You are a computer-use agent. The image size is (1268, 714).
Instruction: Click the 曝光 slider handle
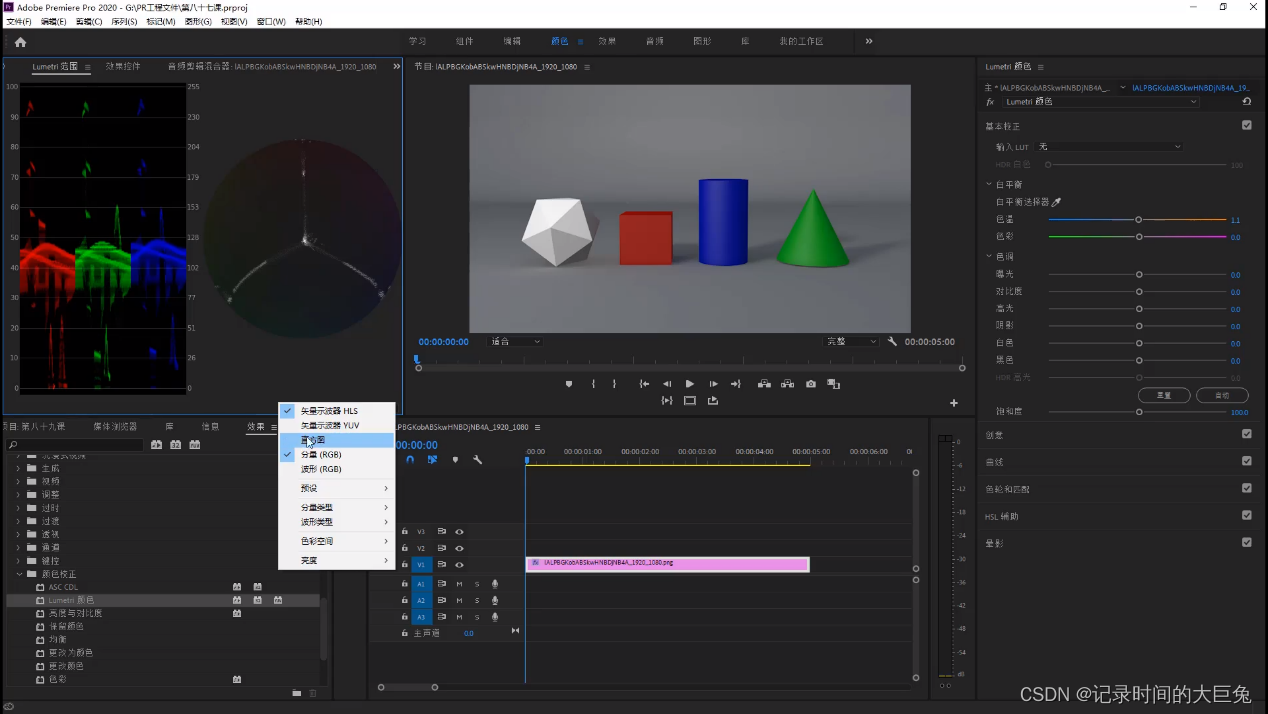(x=1139, y=274)
